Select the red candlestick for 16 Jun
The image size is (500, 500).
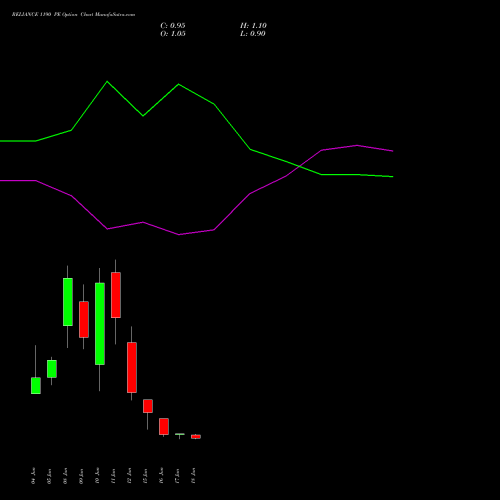click(164, 426)
